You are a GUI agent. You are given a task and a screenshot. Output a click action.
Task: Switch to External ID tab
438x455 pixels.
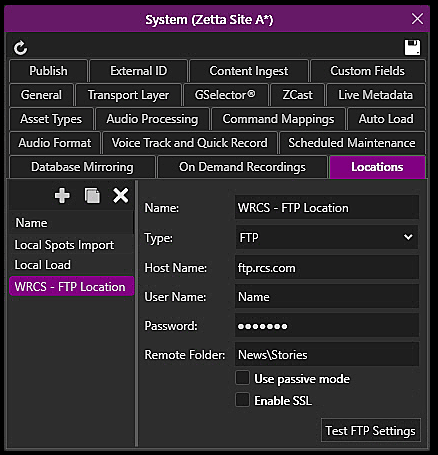[x=139, y=71]
